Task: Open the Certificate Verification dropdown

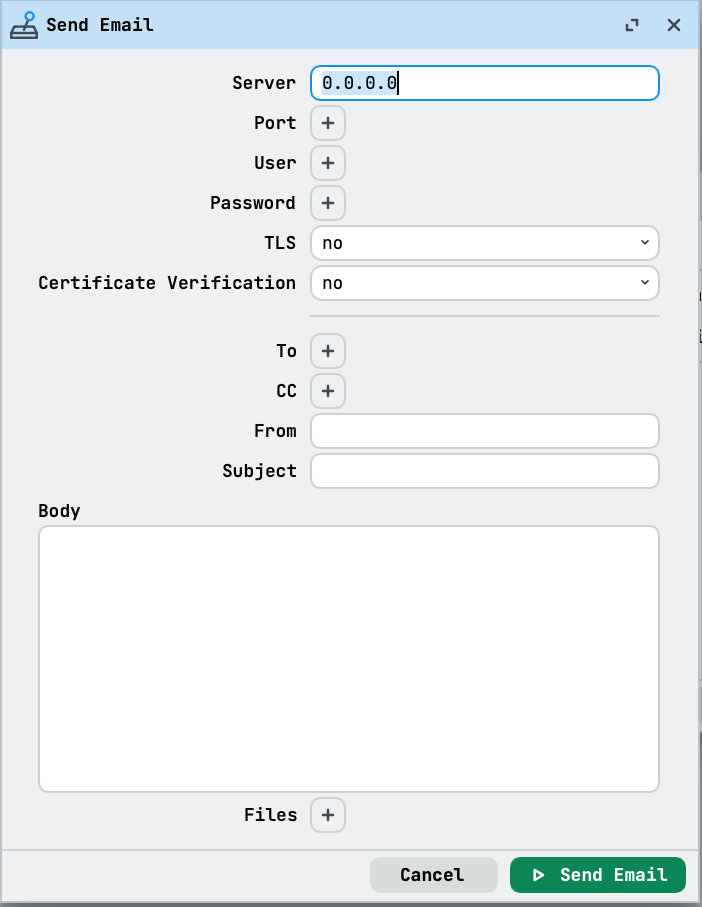Action: (x=485, y=283)
